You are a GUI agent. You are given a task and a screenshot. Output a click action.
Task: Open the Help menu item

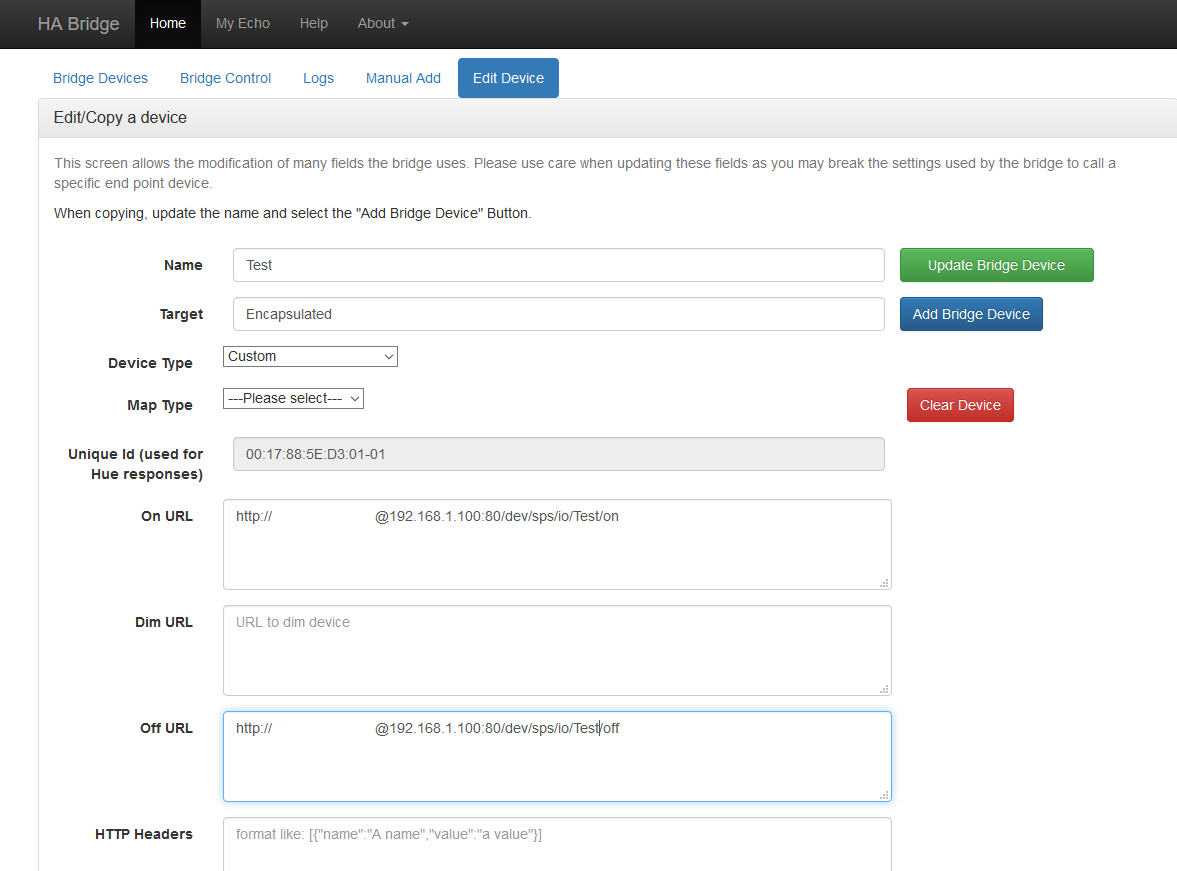[313, 24]
